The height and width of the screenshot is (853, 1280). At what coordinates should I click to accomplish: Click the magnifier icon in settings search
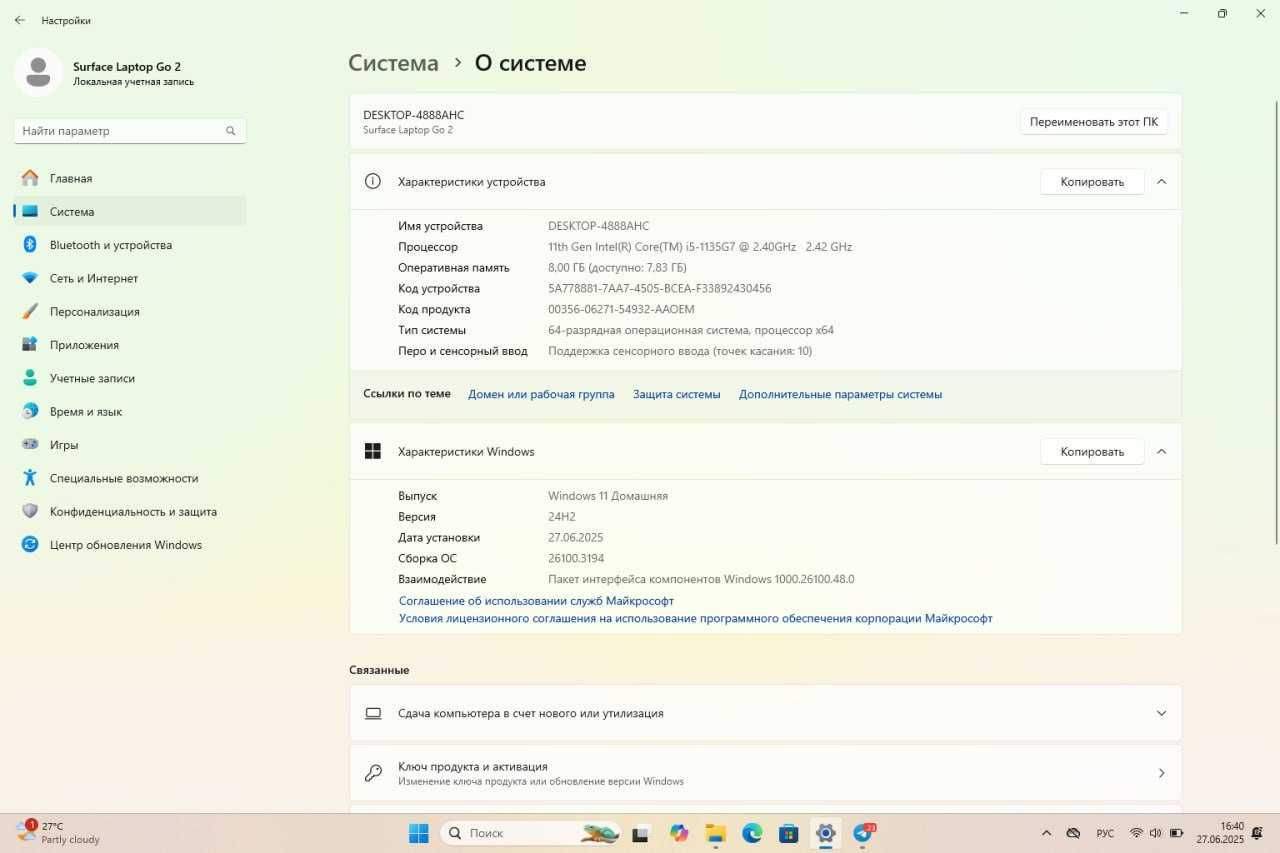230,131
